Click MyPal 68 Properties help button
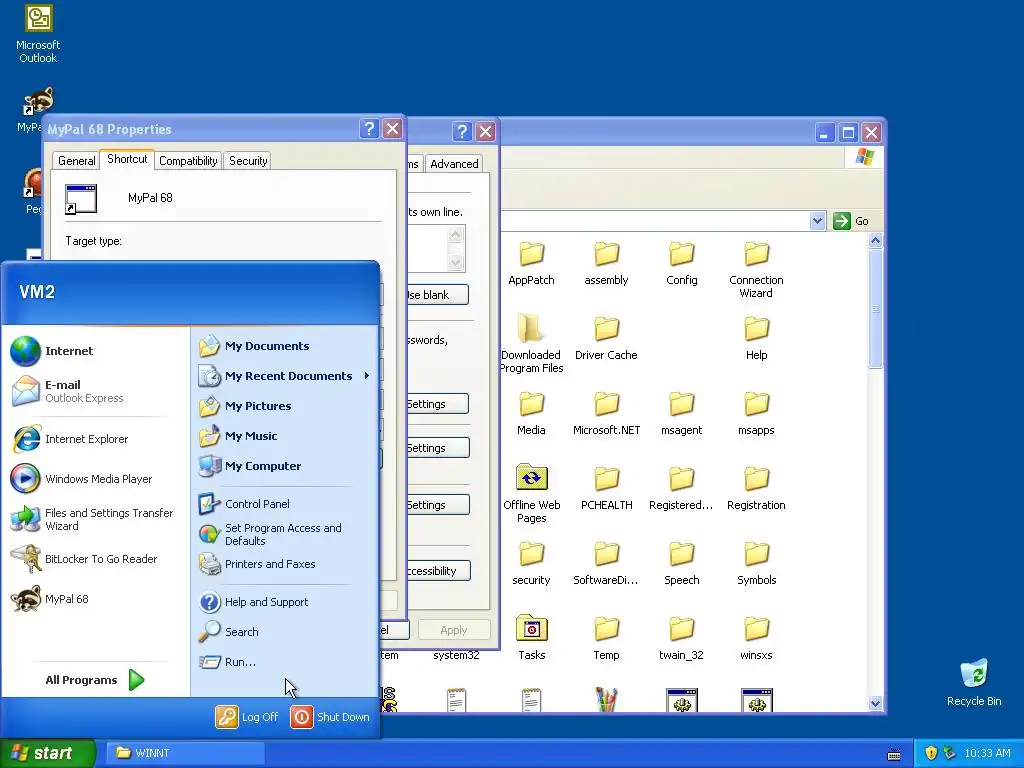1024x768 pixels. (x=369, y=129)
